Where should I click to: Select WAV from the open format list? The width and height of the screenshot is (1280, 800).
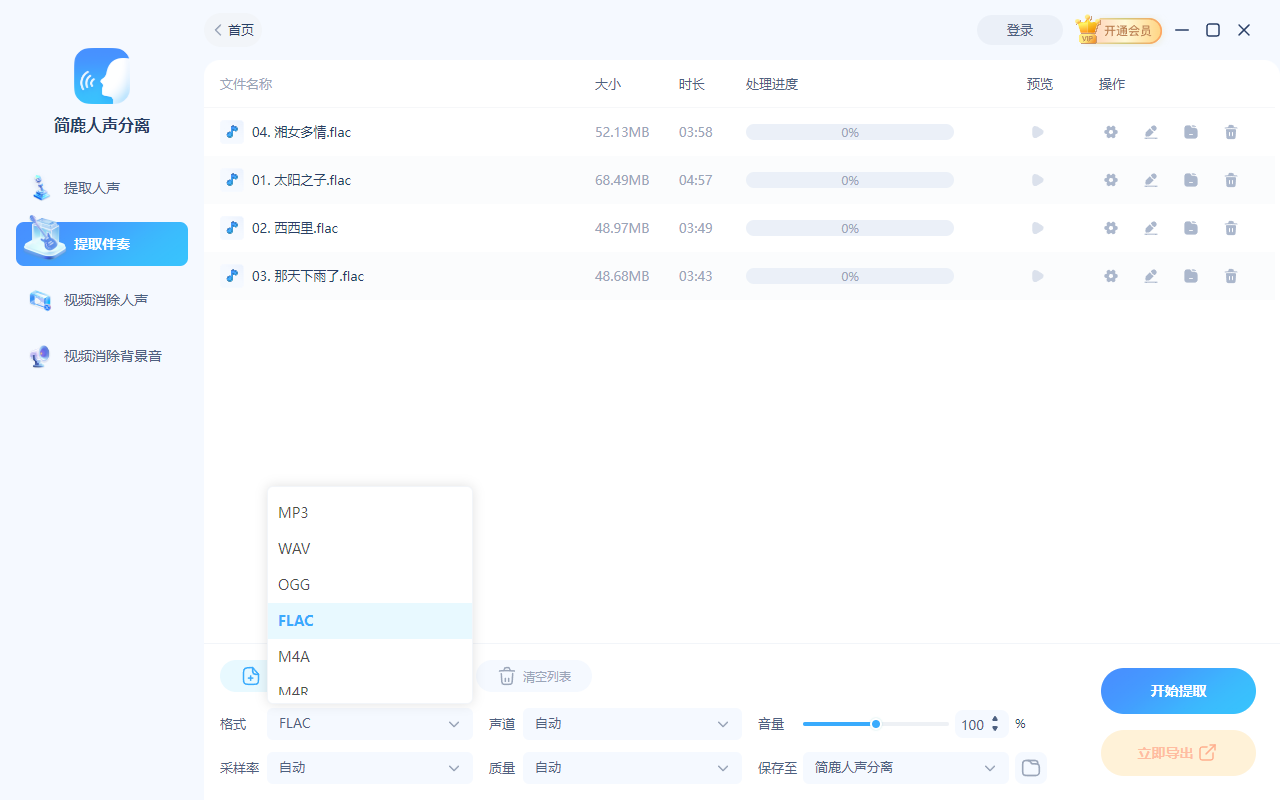tap(294, 548)
